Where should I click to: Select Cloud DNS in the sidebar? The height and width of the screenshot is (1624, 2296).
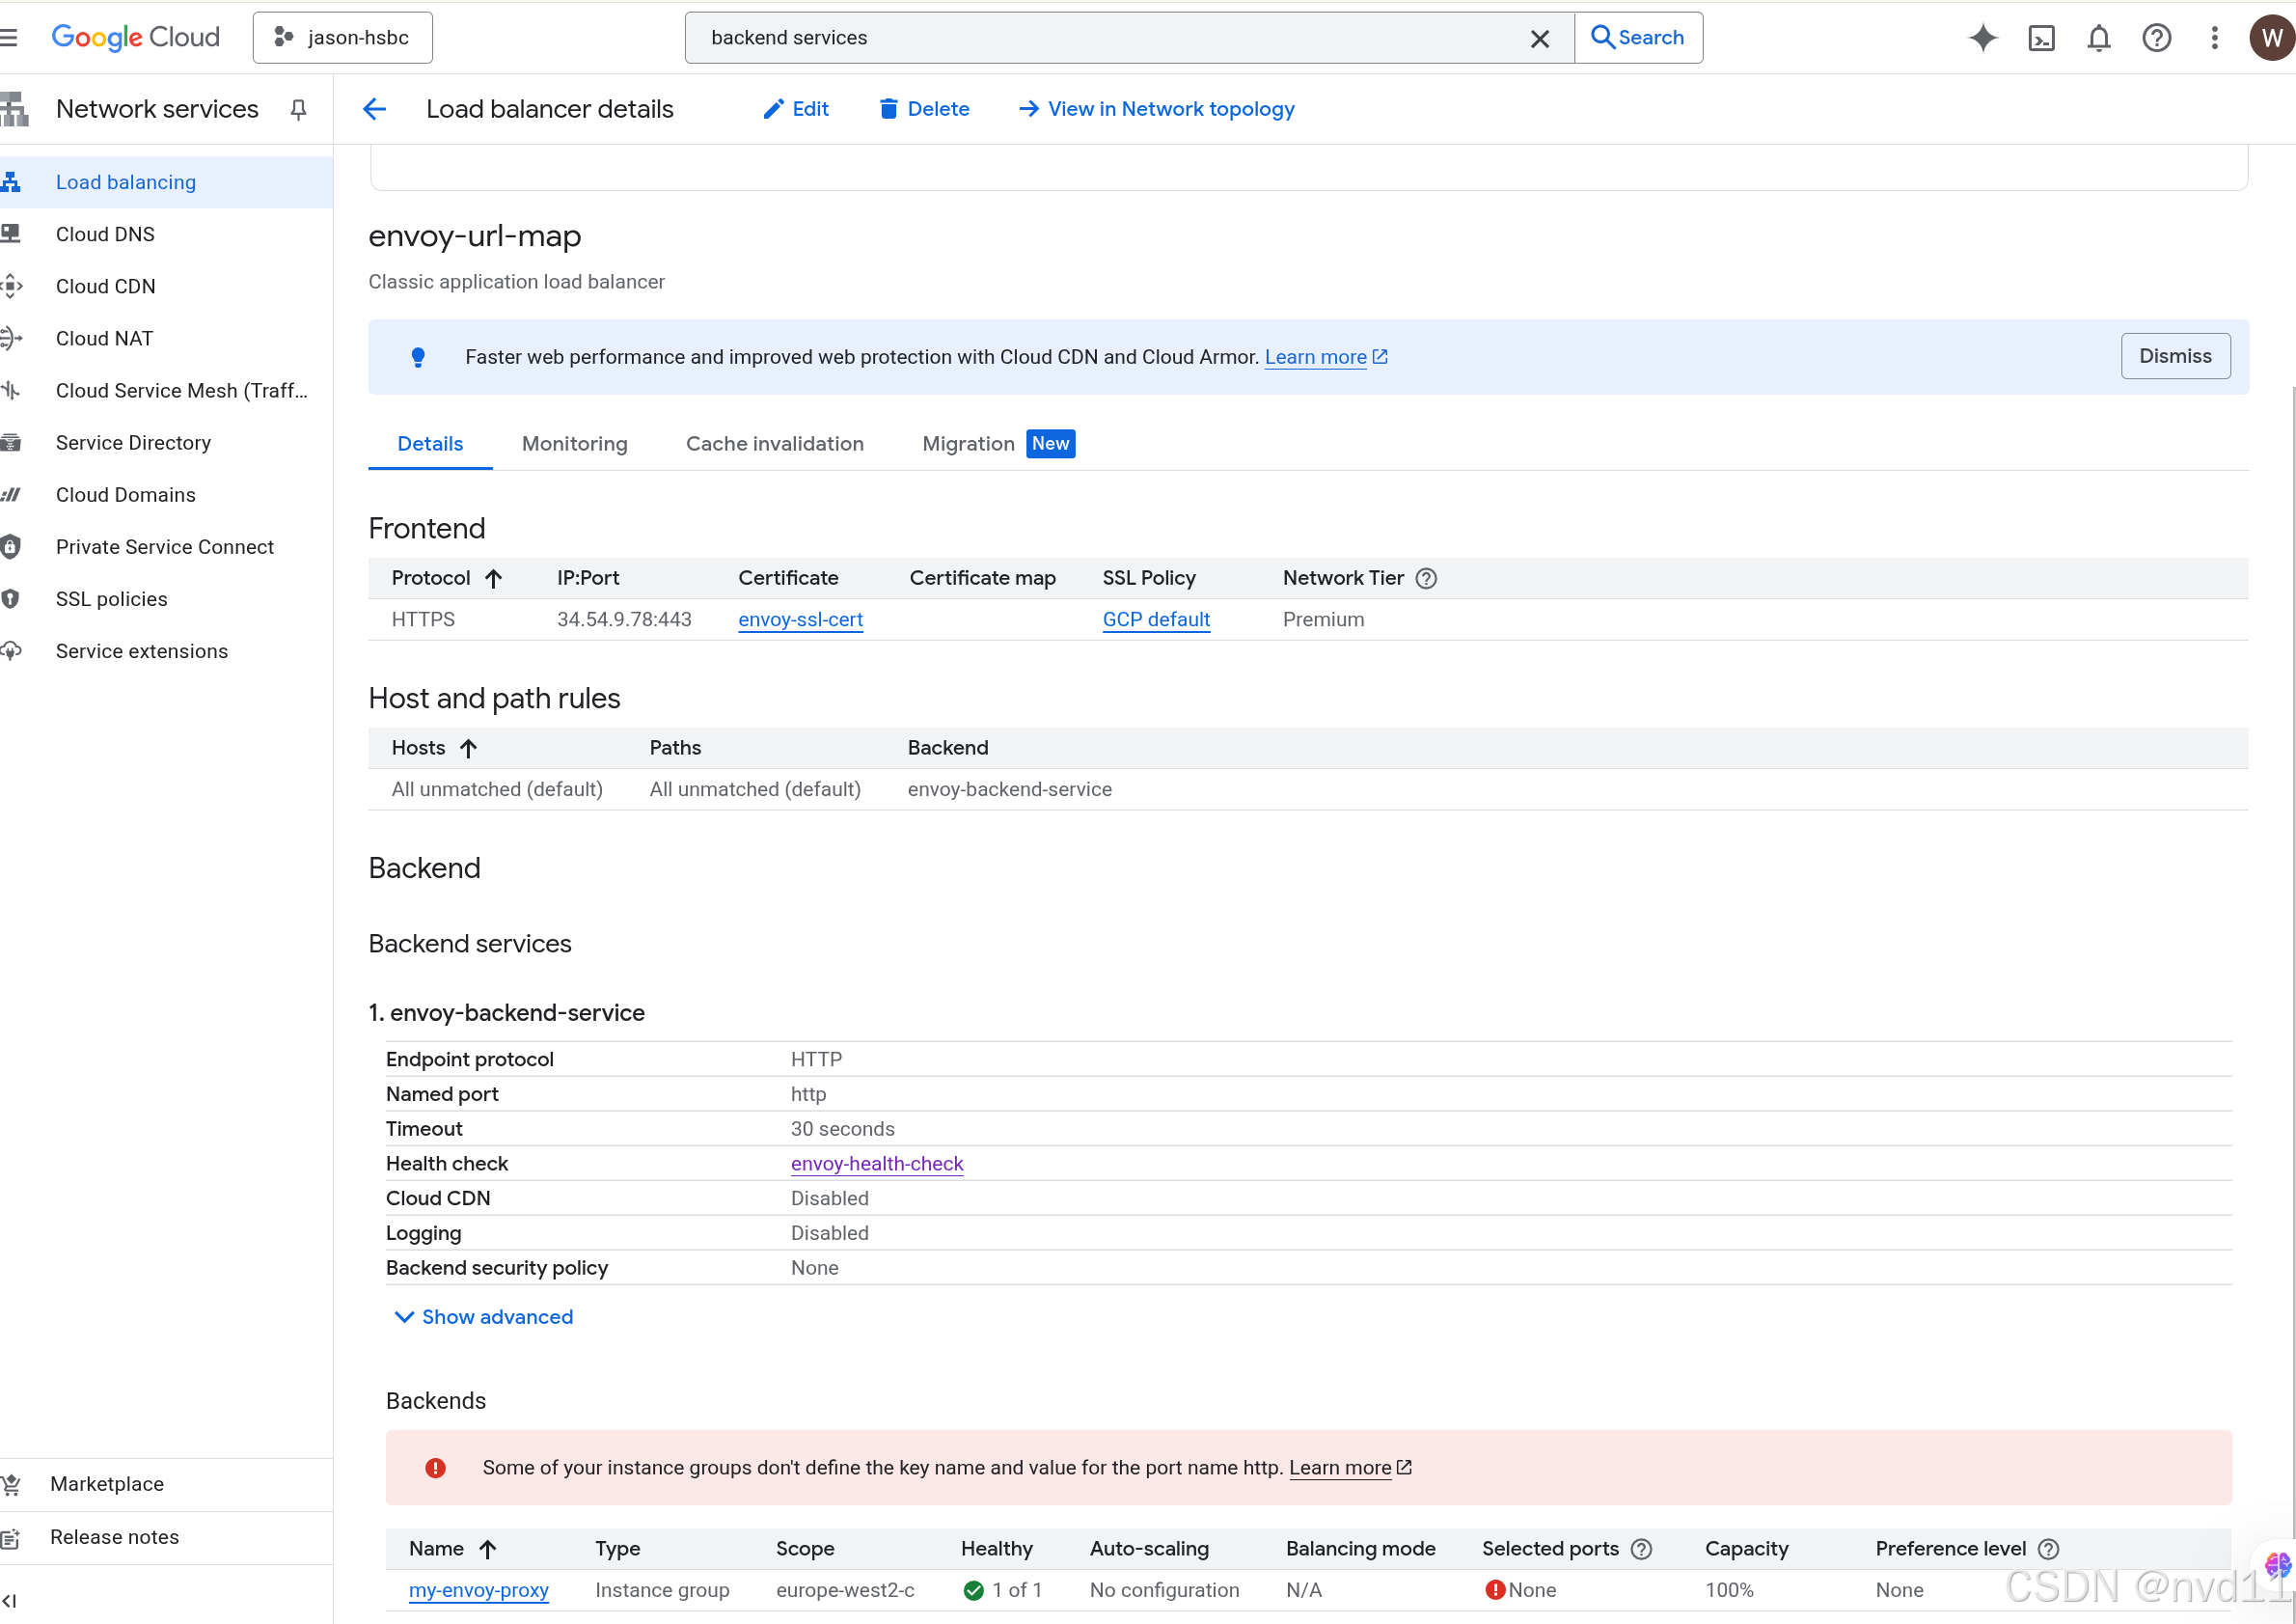coord(105,234)
